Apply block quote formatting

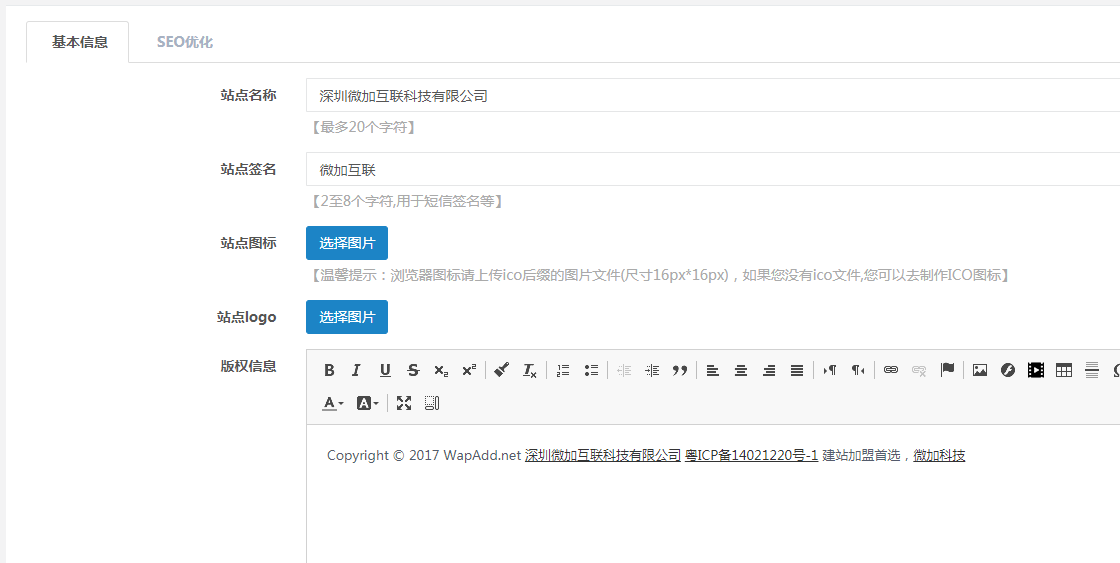pyautogui.click(x=680, y=370)
